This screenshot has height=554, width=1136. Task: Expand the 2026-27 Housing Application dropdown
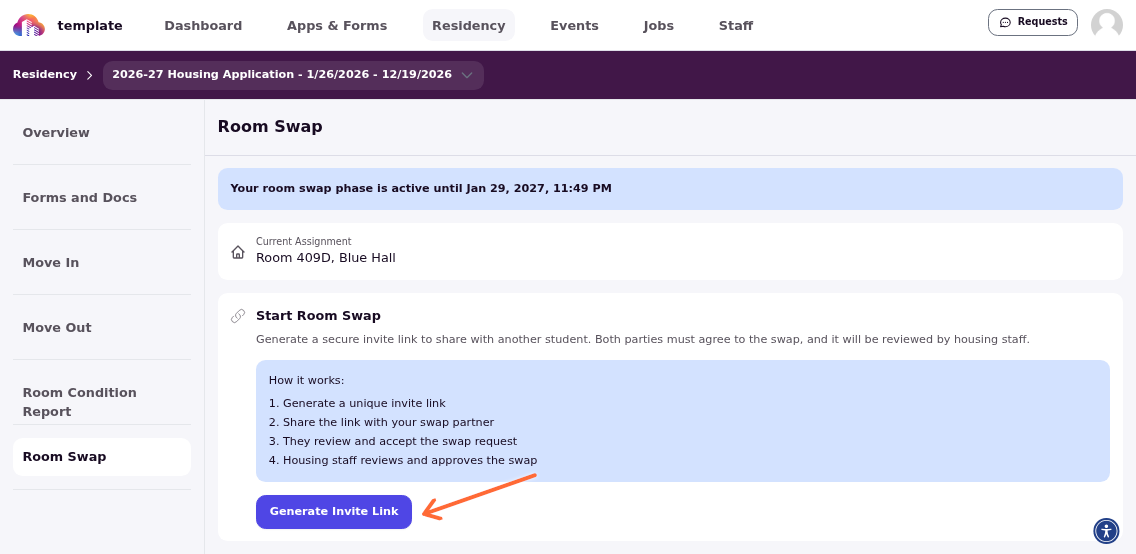293,75
